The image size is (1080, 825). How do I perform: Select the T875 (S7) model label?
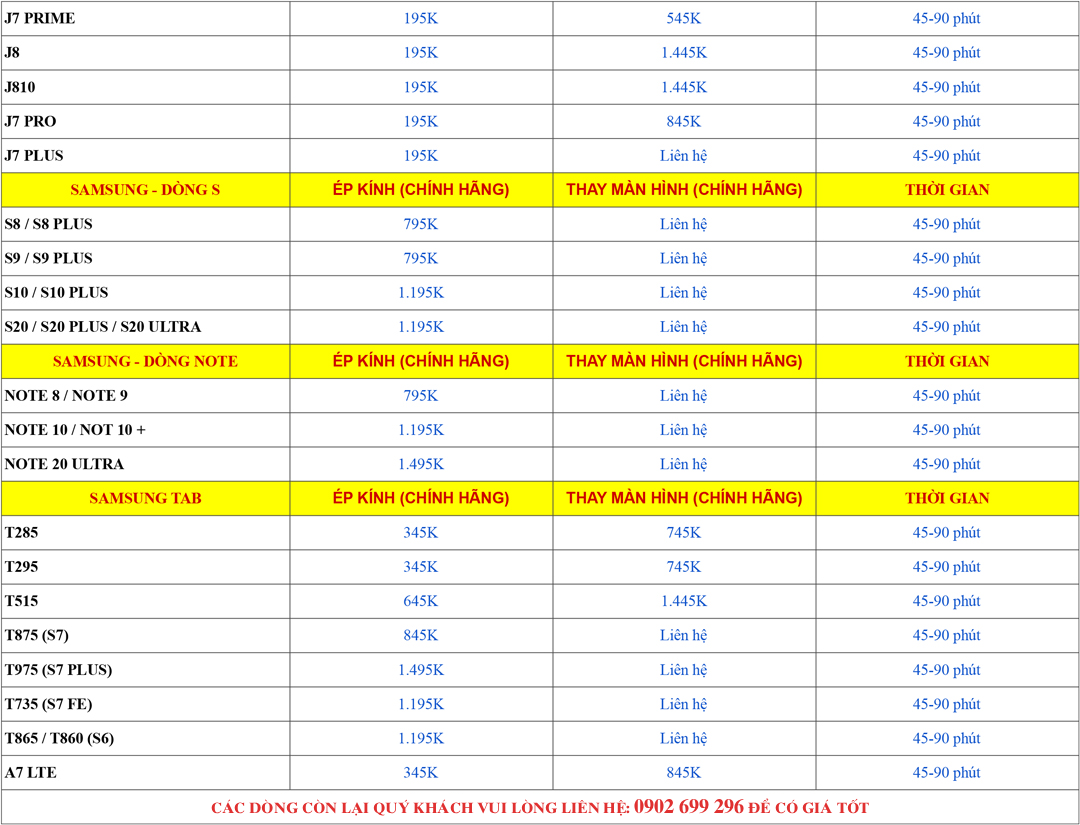(37, 636)
